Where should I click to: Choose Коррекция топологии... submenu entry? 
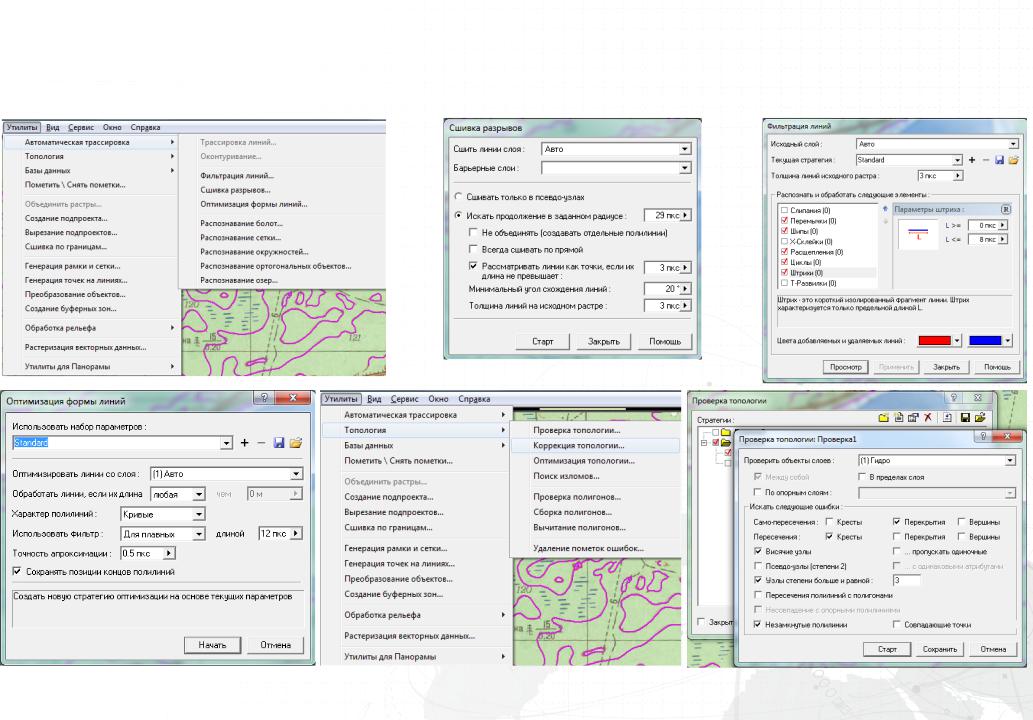[x=578, y=446]
